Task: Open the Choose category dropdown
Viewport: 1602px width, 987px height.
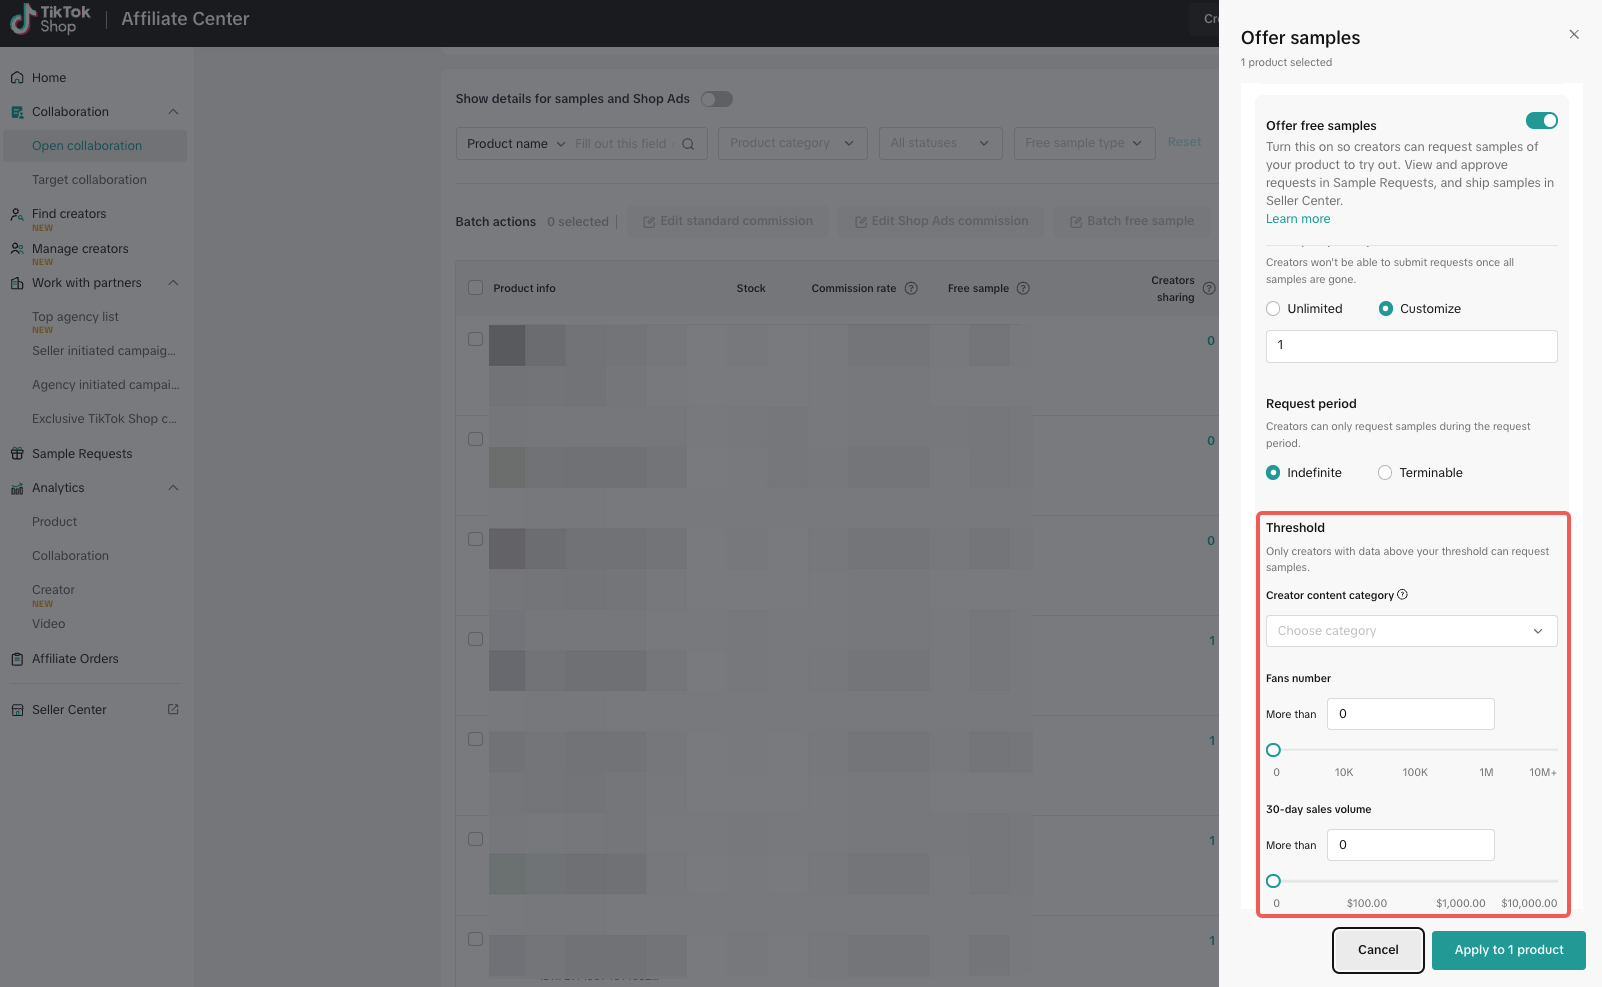Action: pyautogui.click(x=1411, y=631)
